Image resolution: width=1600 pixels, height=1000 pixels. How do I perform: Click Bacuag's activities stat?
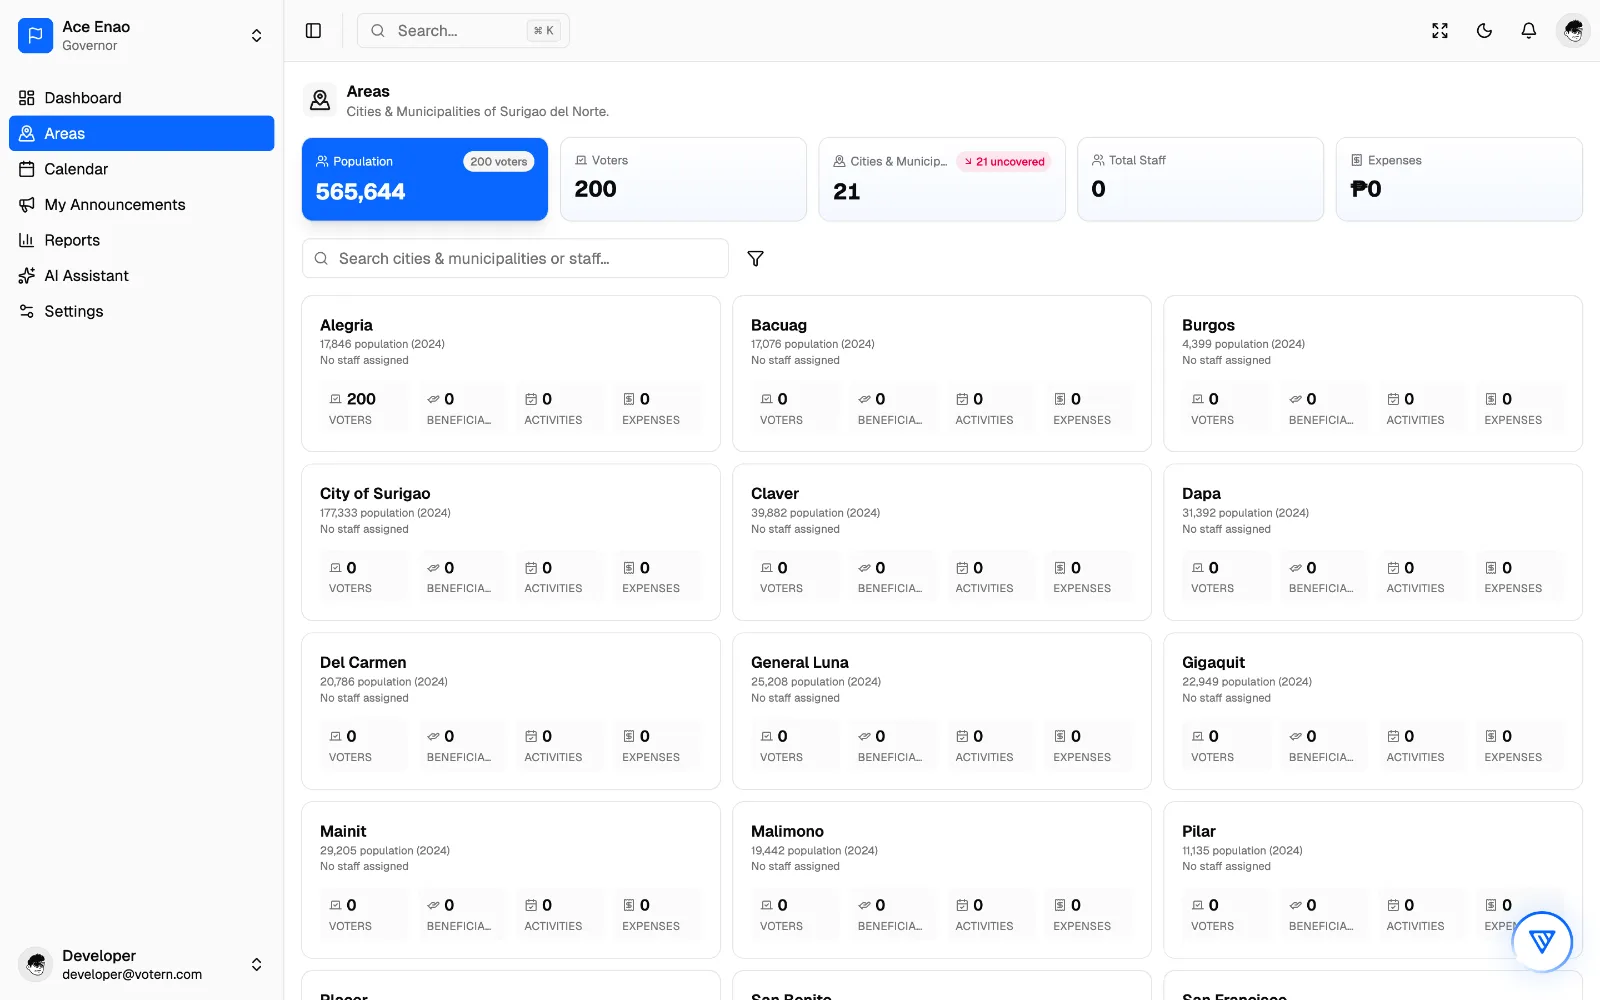[991, 408]
